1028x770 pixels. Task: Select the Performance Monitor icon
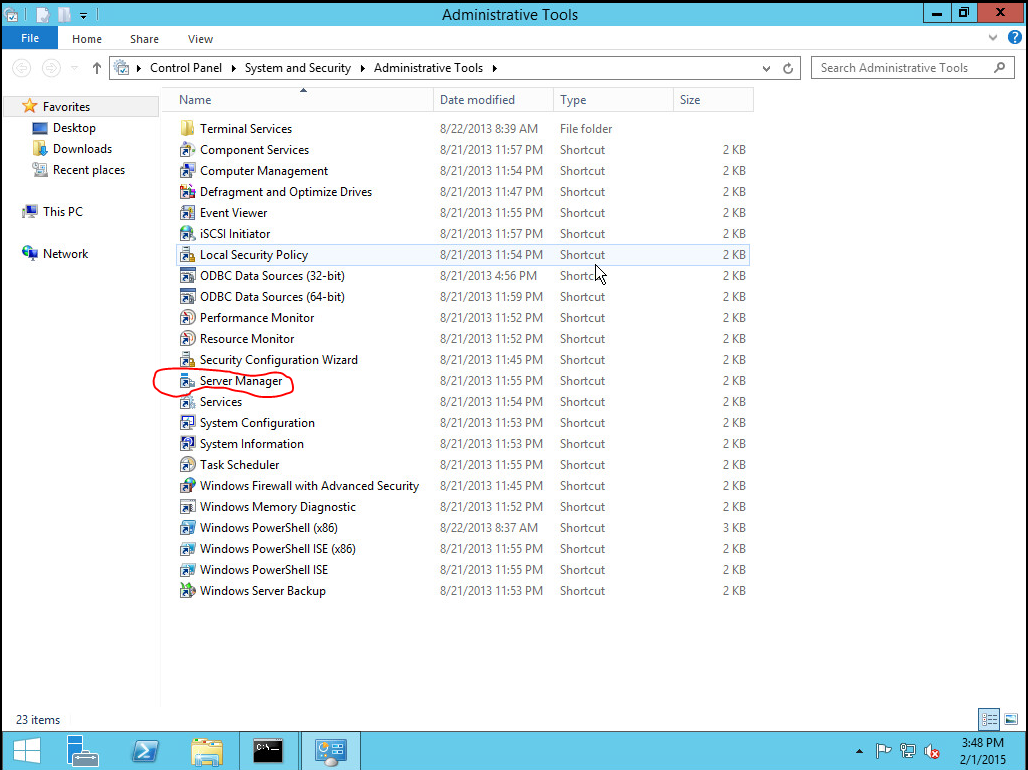click(187, 318)
